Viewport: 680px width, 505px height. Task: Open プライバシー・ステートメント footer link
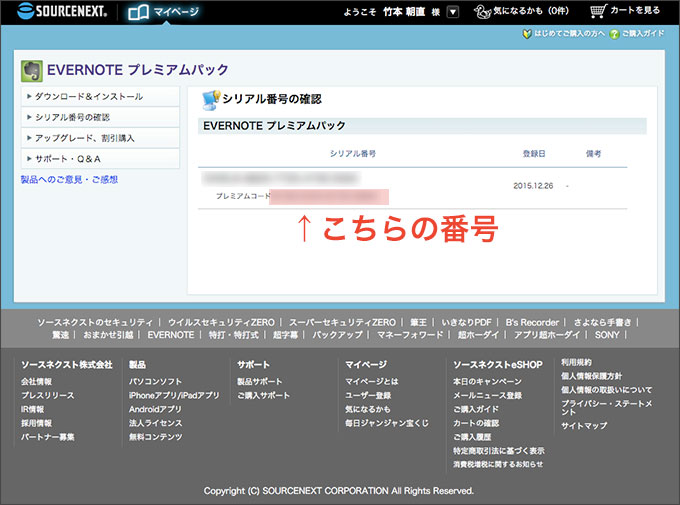607,408
